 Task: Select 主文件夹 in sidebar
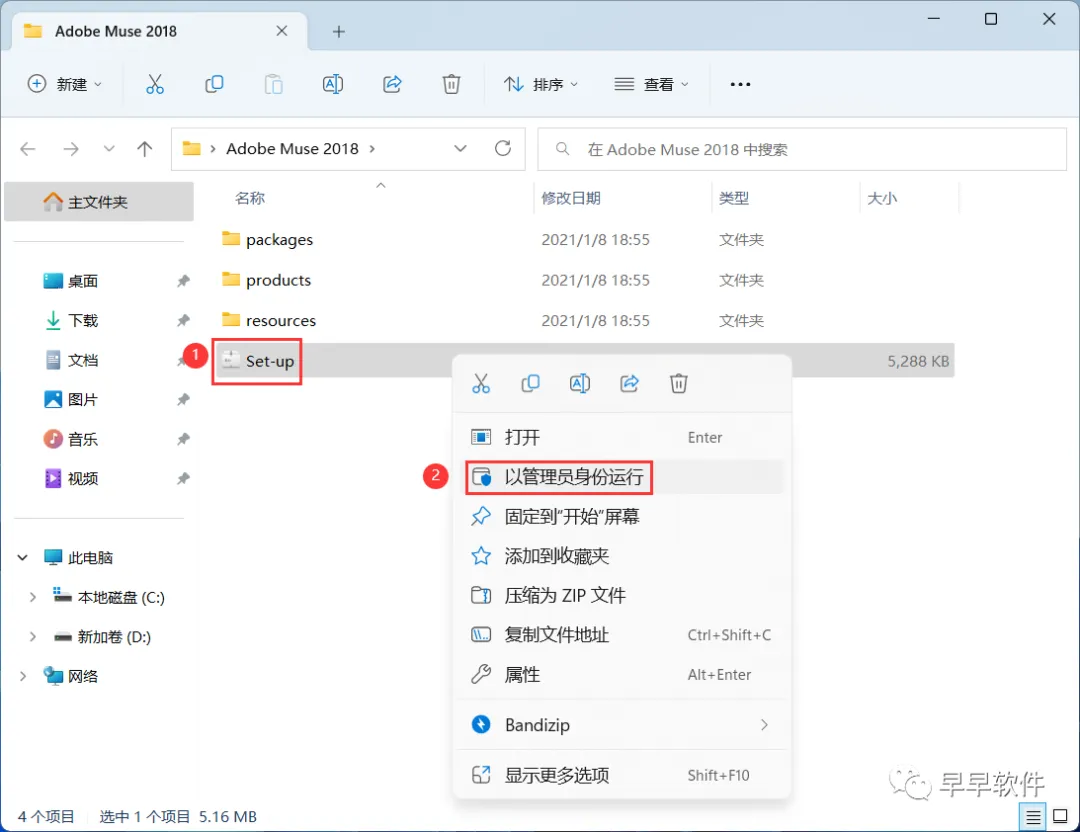click(x=98, y=202)
